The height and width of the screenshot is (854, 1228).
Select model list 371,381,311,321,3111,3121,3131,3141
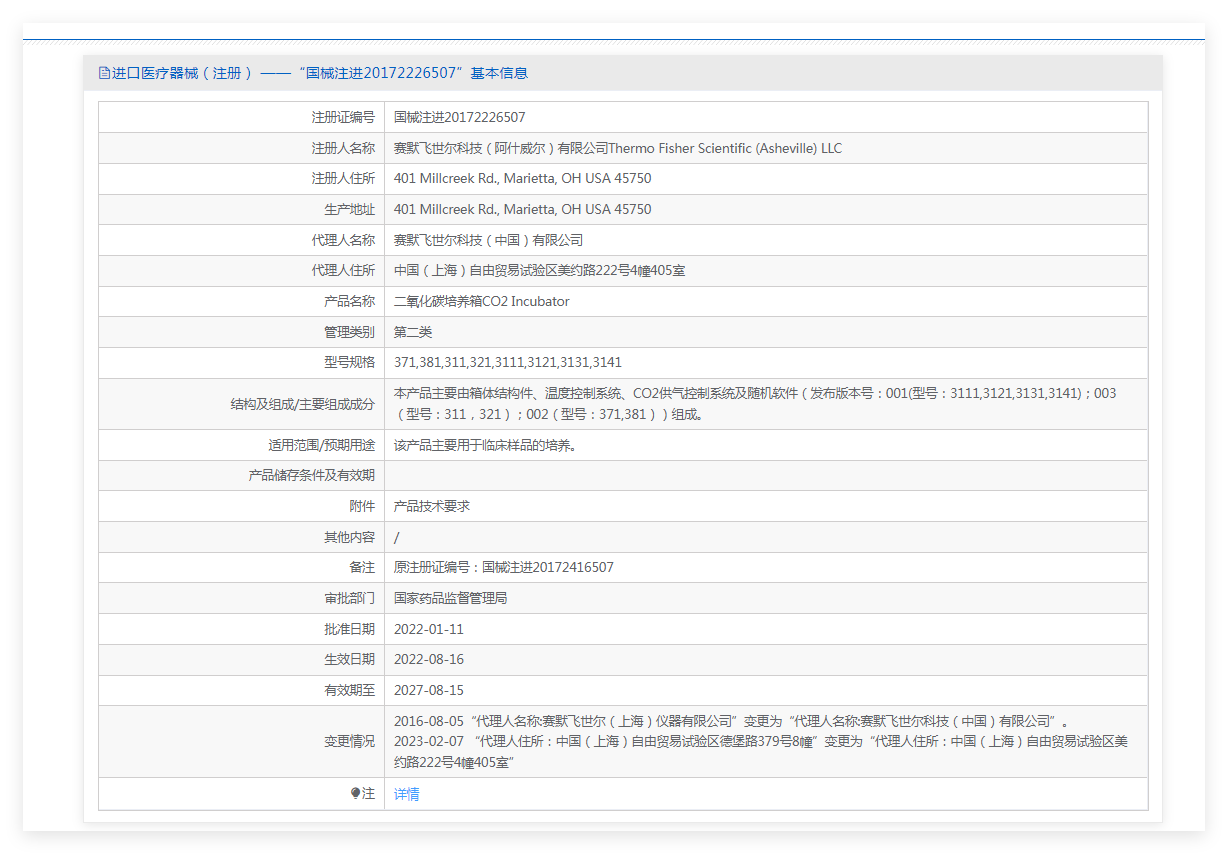pyautogui.click(x=508, y=363)
